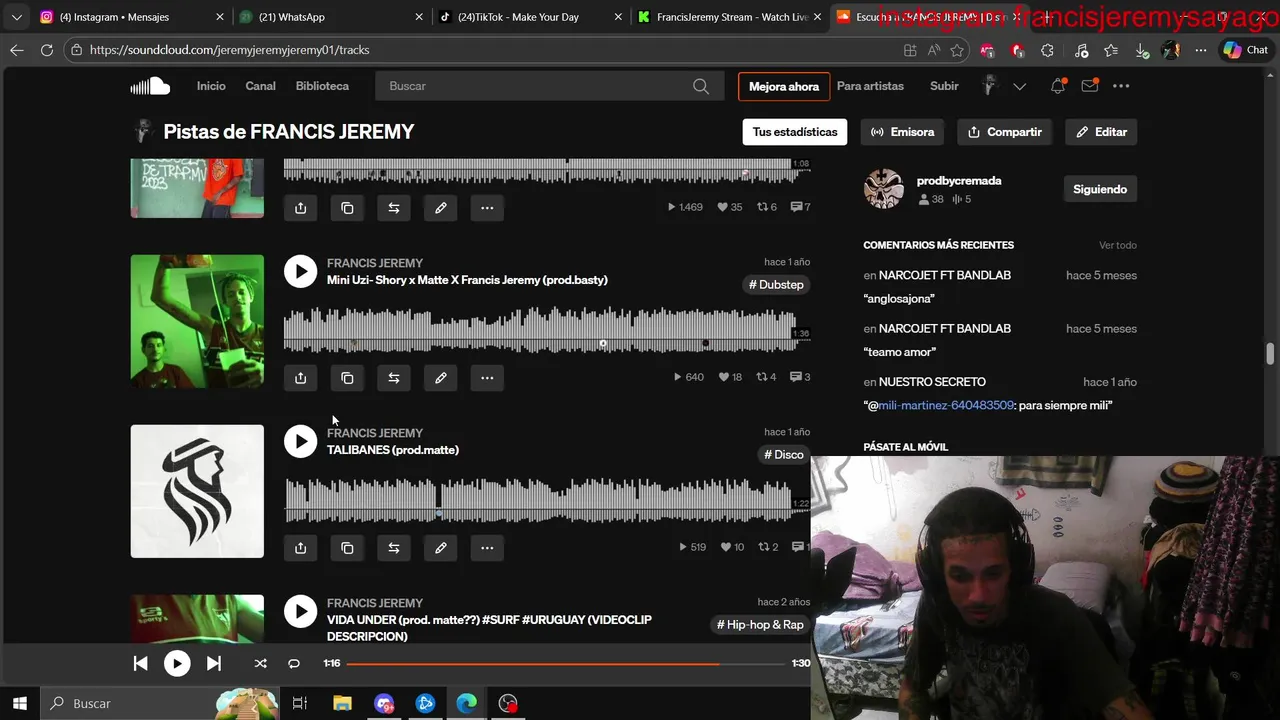Screen dimensions: 1280x720
Task: Expand the profile avatar dropdown chevron
Action: pos(1019,86)
